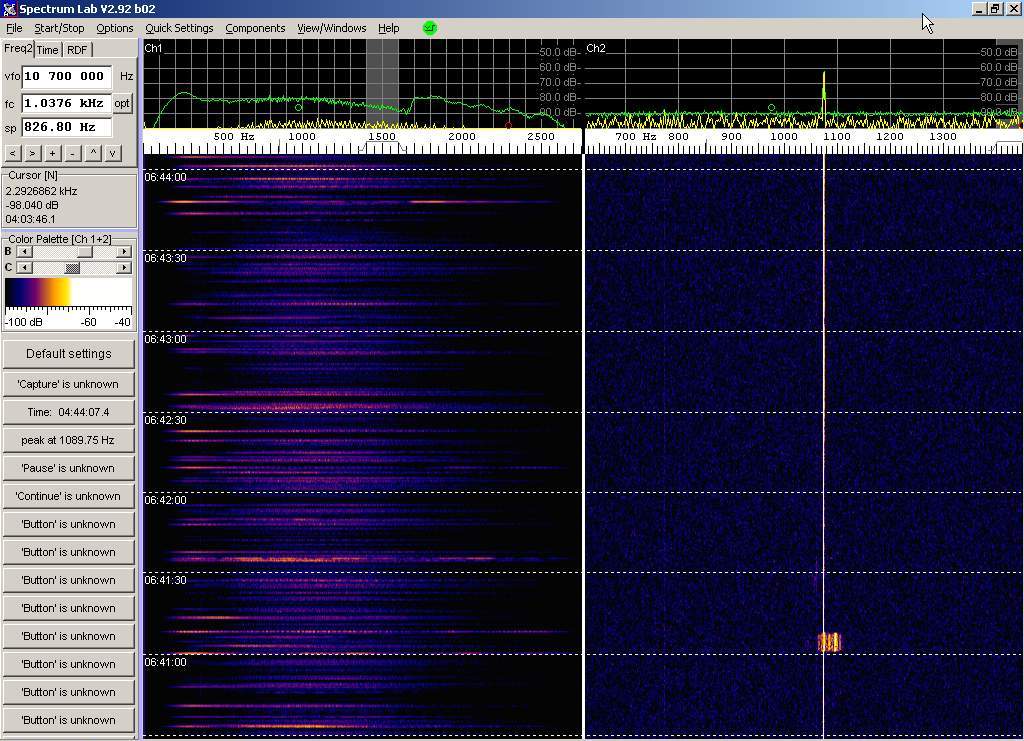Open the View/Windows menu

coord(331,28)
